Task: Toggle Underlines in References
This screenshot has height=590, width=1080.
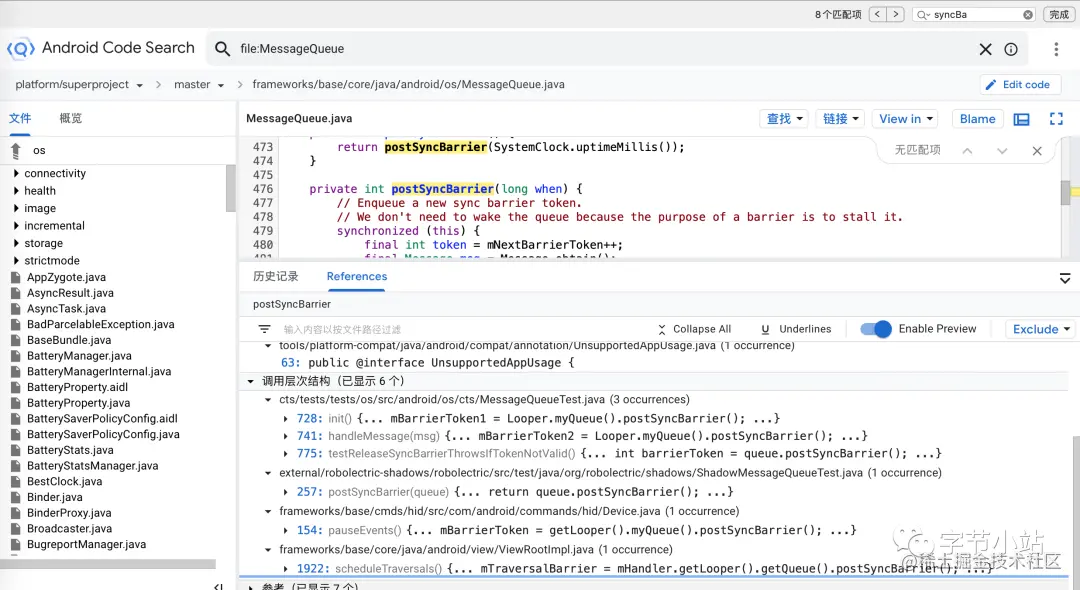Action: [796, 329]
